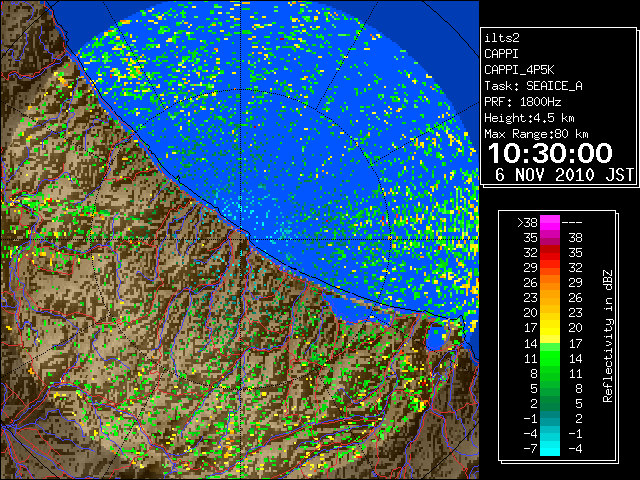This screenshot has width=640, height=480.
Task: Click the cyan swatch at the legend bottom
Action: click(x=550, y=448)
